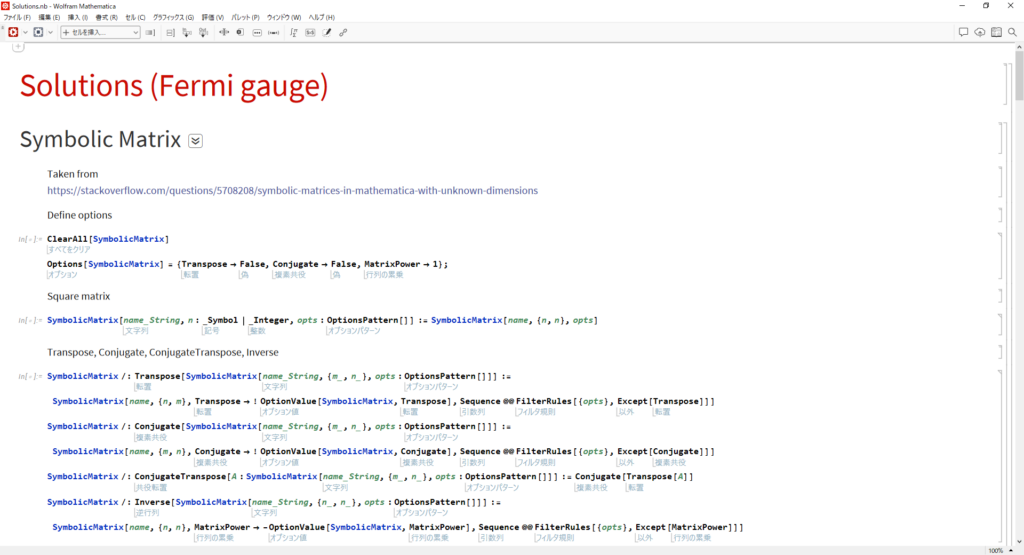Expand the arrow beside the evaluate icon
The image size is (1024, 555).
point(25,32)
